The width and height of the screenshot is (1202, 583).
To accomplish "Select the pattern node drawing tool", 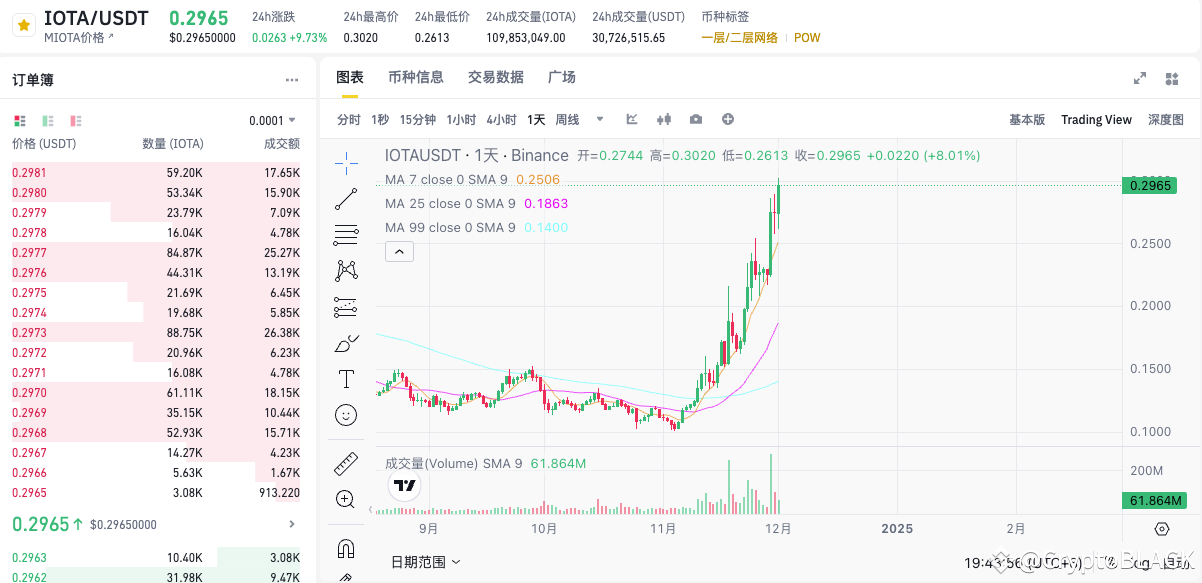I will (x=346, y=270).
